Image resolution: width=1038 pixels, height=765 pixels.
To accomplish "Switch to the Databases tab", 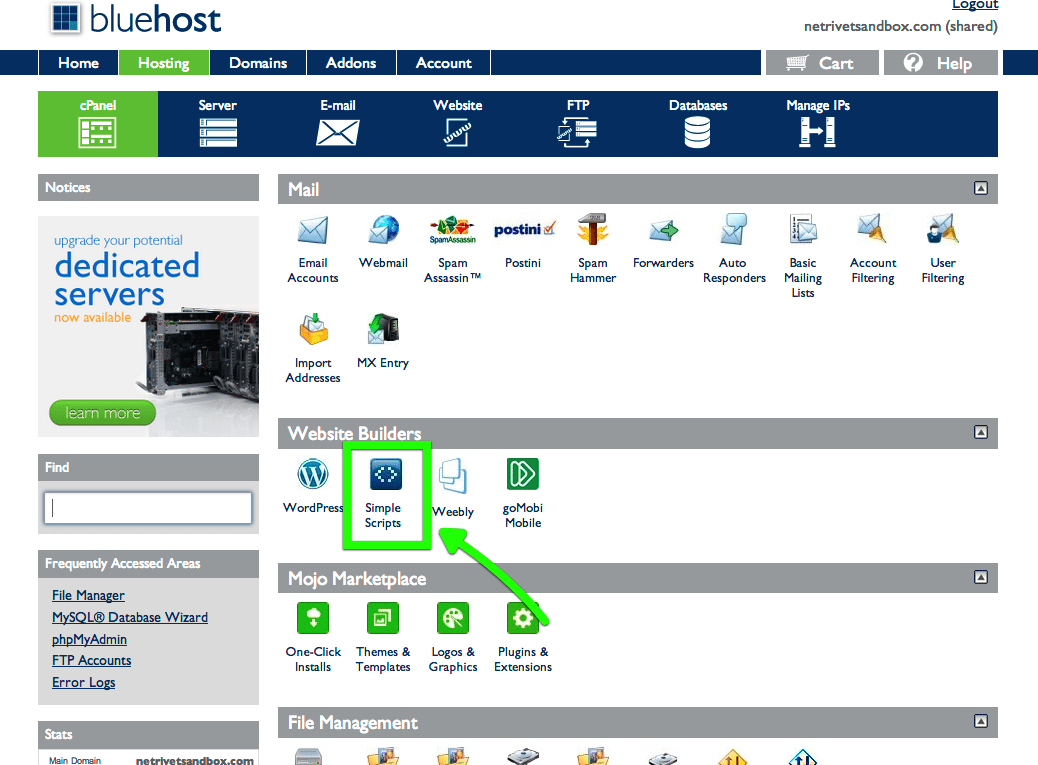I will coord(698,124).
